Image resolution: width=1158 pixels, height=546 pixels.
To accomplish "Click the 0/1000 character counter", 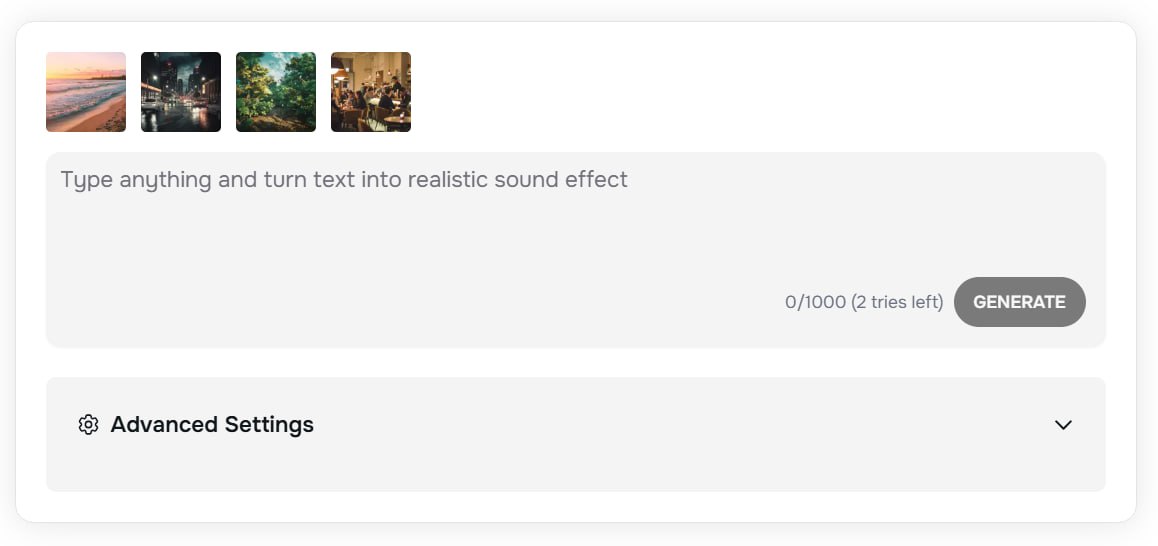I will coord(815,302).
